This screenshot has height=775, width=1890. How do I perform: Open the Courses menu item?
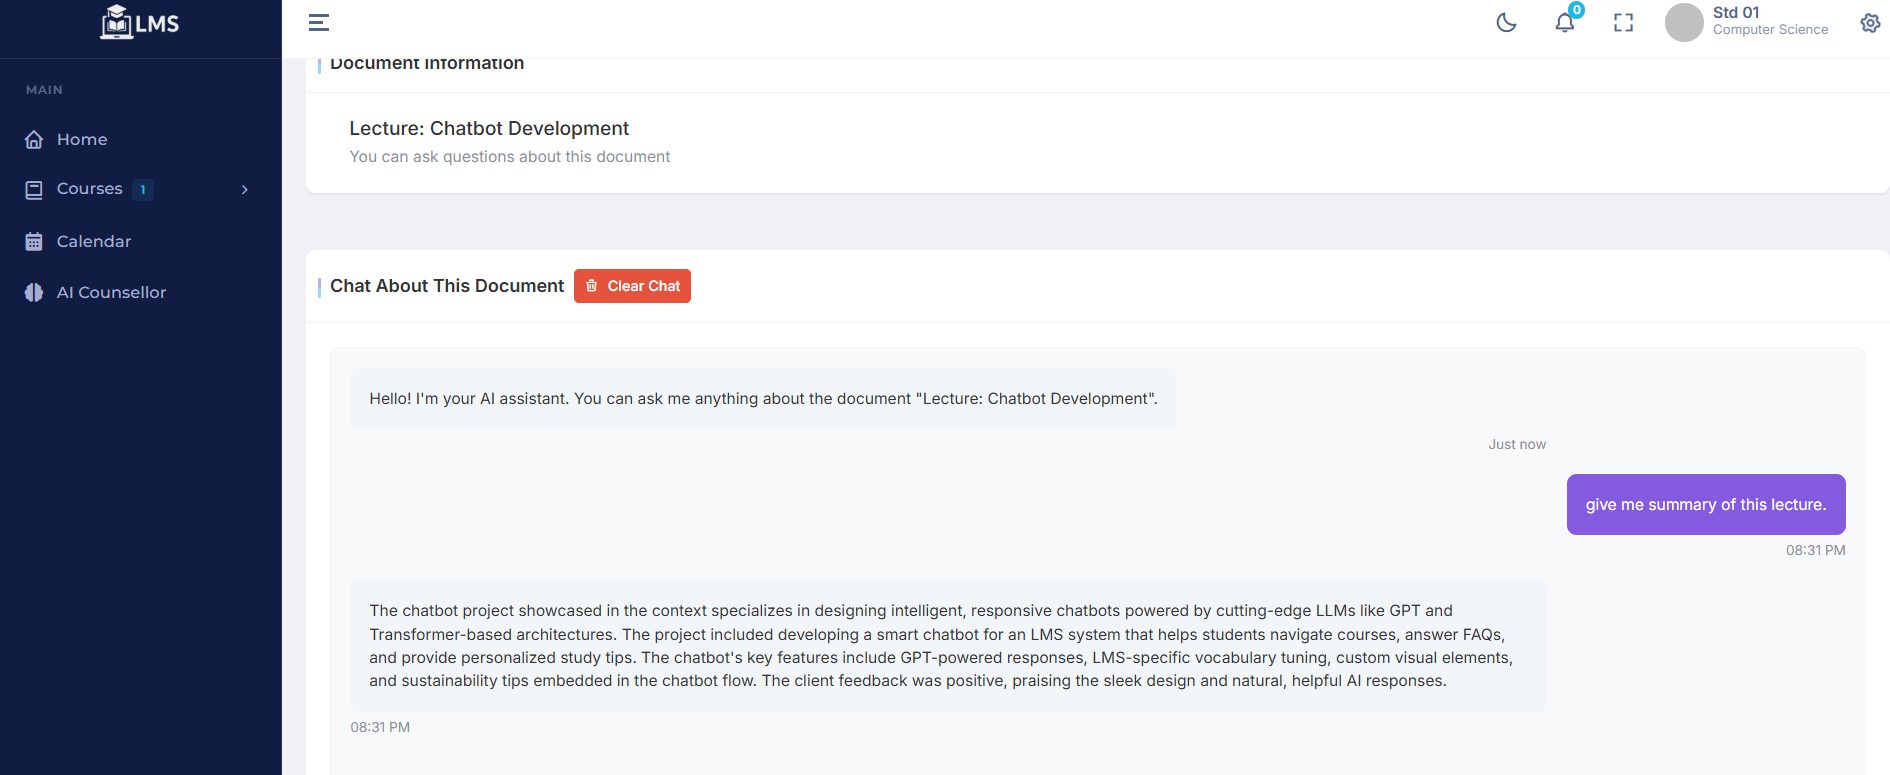tap(141, 189)
